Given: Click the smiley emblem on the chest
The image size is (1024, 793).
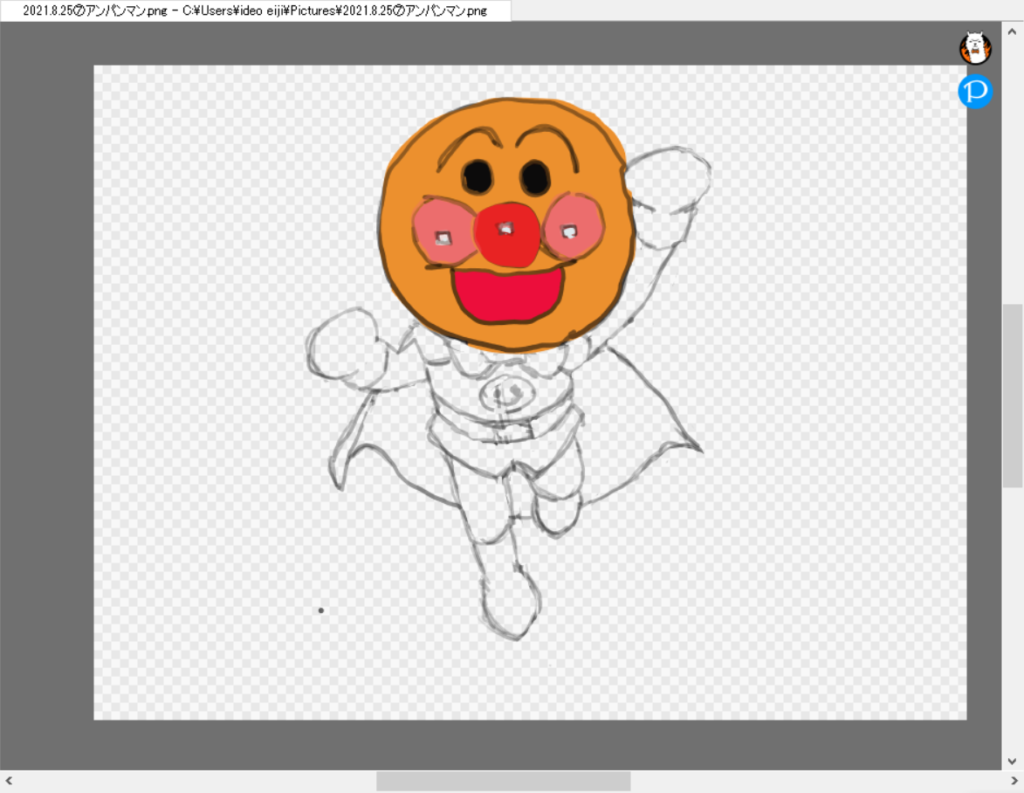Looking at the screenshot, I should tap(508, 393).
